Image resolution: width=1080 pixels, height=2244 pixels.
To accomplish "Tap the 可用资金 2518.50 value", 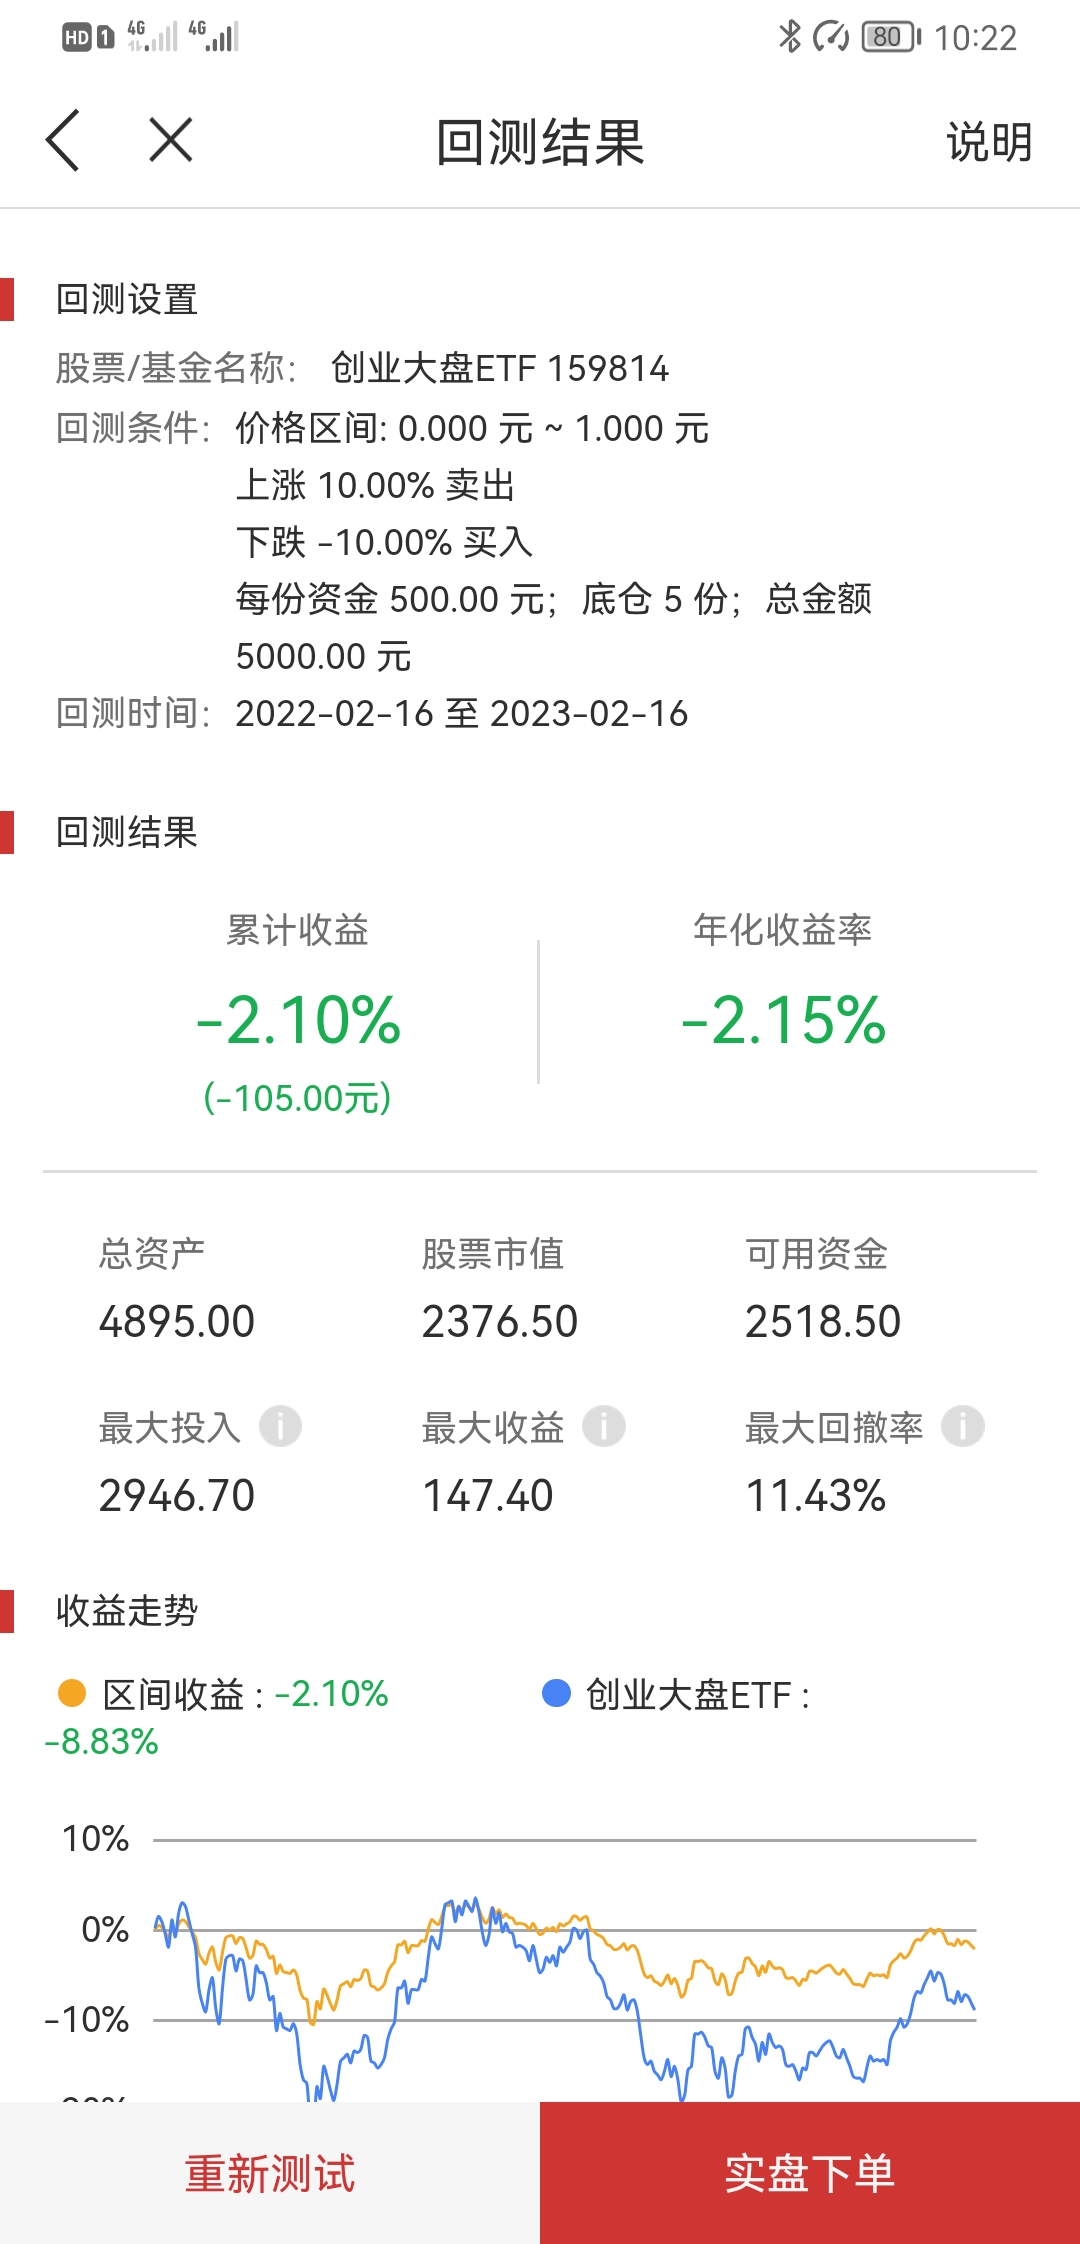I will 823,1321.
